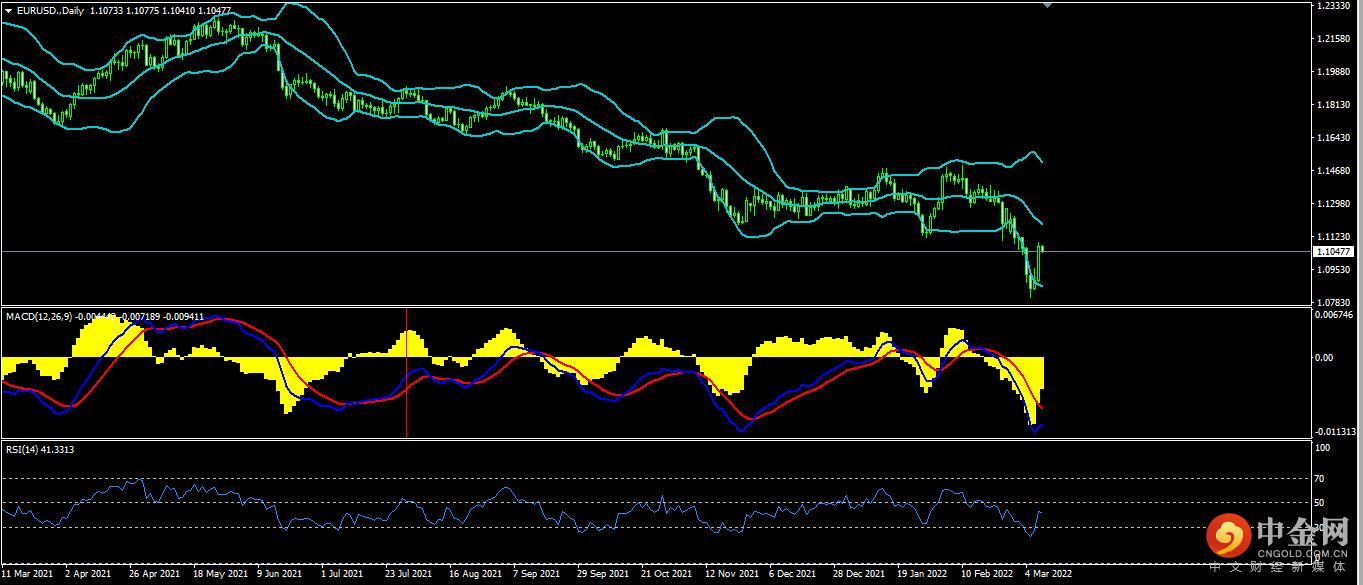Viewport: 1363px width, 585px height.
Task: Click the 1.23330 price scale label
Action: click(x=1335, y=6)
